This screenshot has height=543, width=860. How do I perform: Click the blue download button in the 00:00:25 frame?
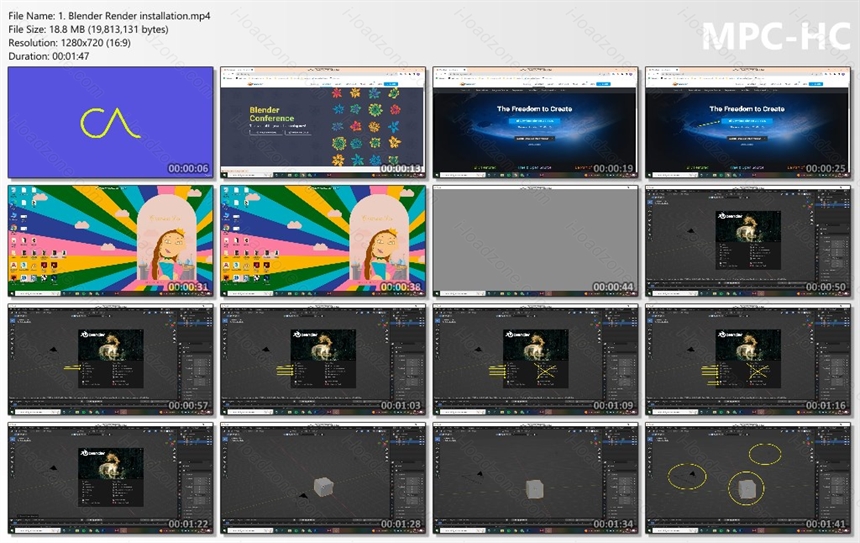coord(746,121)
